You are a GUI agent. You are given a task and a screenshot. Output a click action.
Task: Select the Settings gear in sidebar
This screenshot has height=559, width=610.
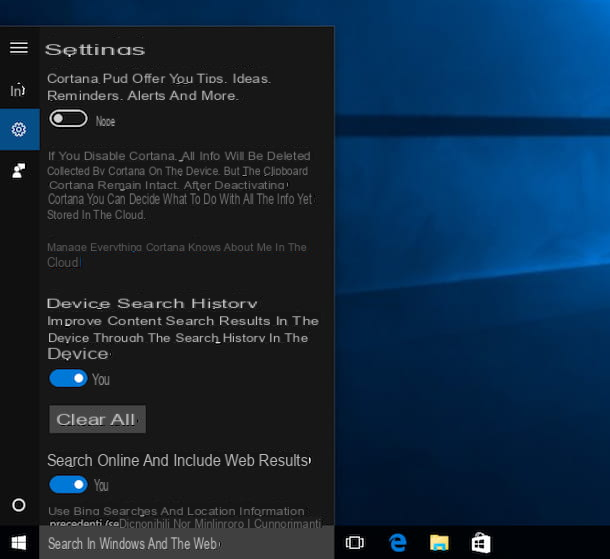coord(19,129)
